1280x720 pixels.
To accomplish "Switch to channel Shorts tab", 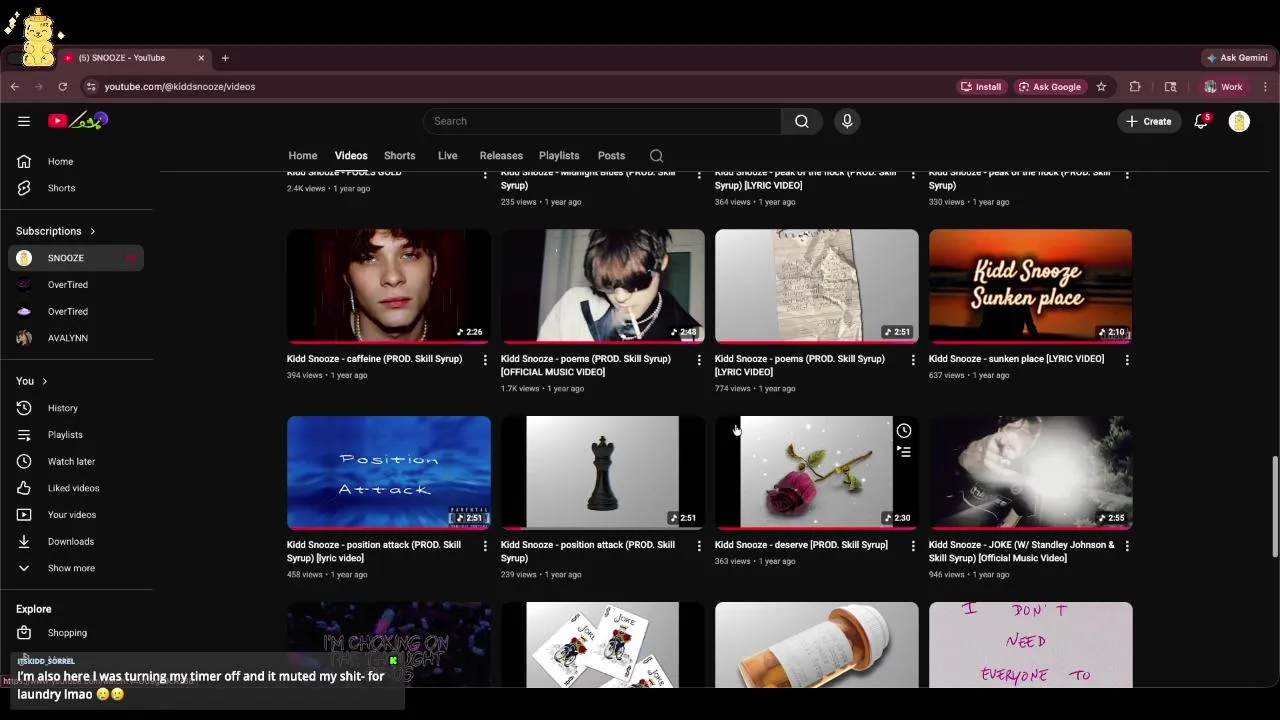I will 400,156.
